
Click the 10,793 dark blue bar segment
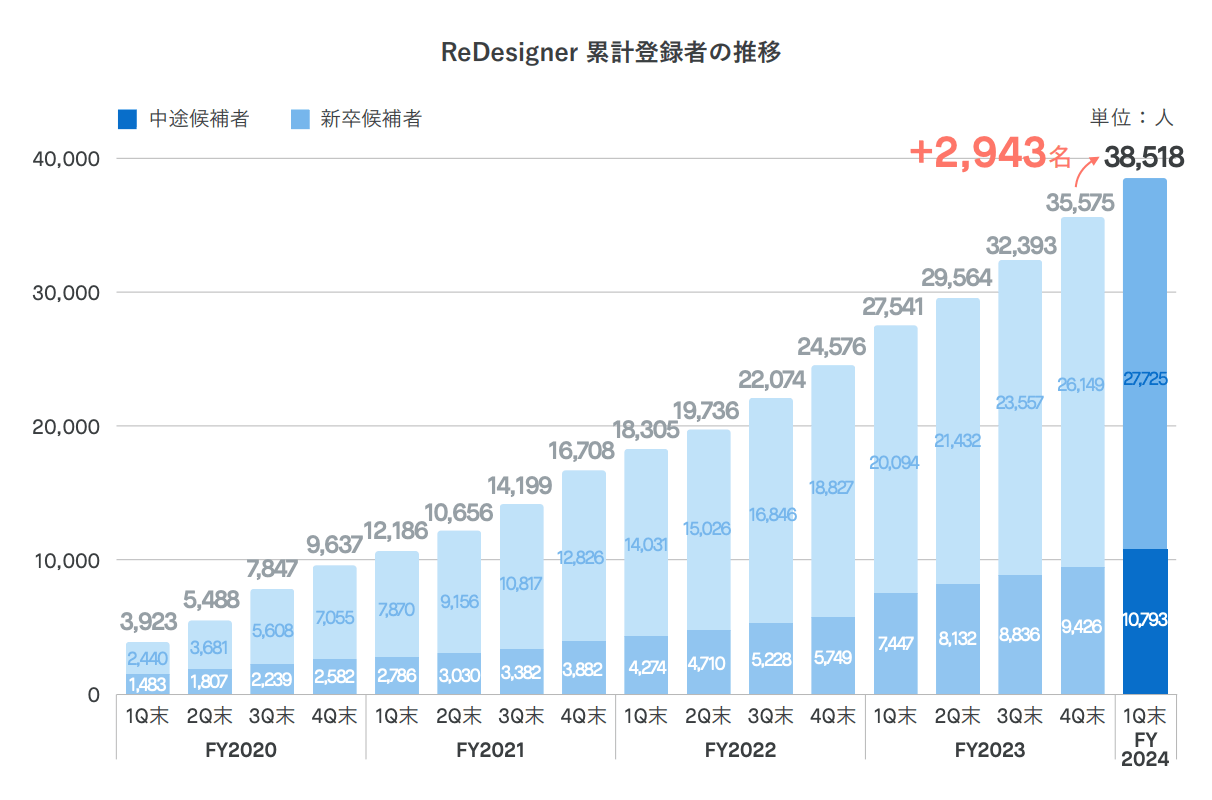coord(1145,621)
